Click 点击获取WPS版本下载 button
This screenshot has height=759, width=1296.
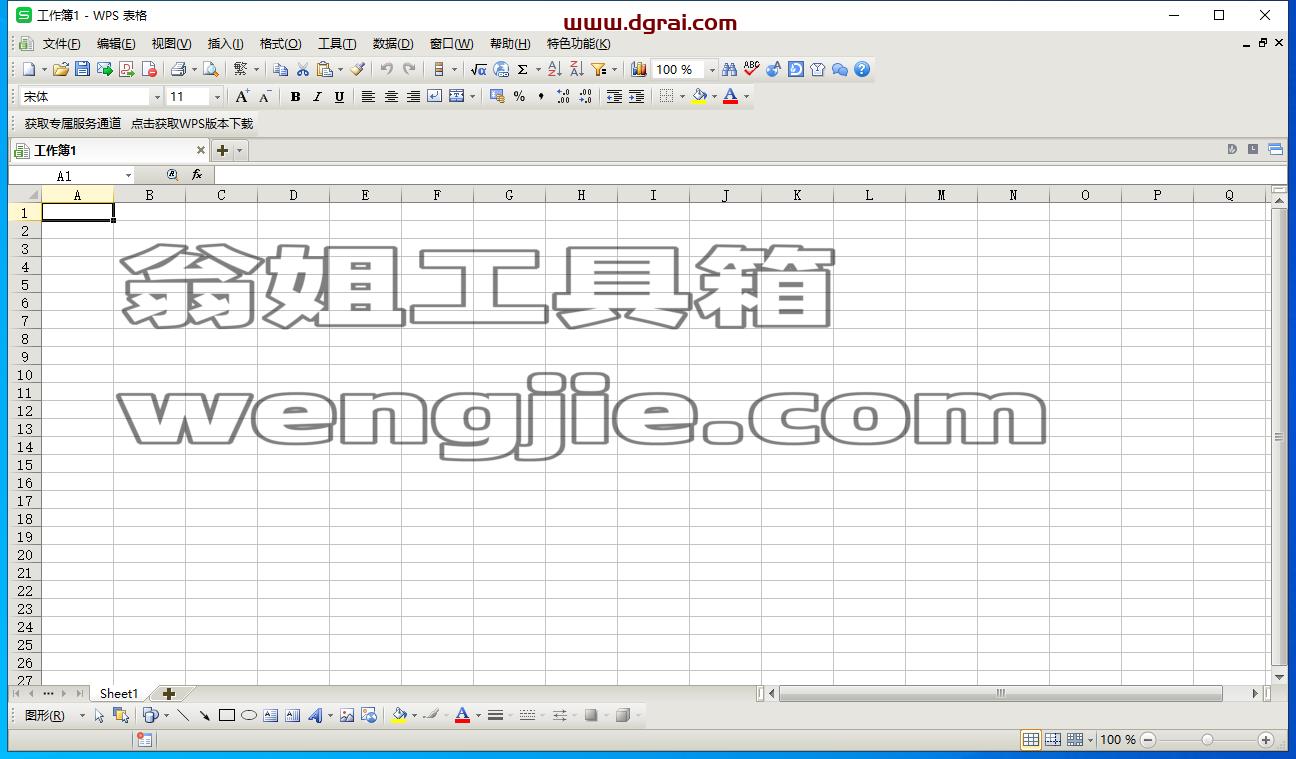[192, 123]
